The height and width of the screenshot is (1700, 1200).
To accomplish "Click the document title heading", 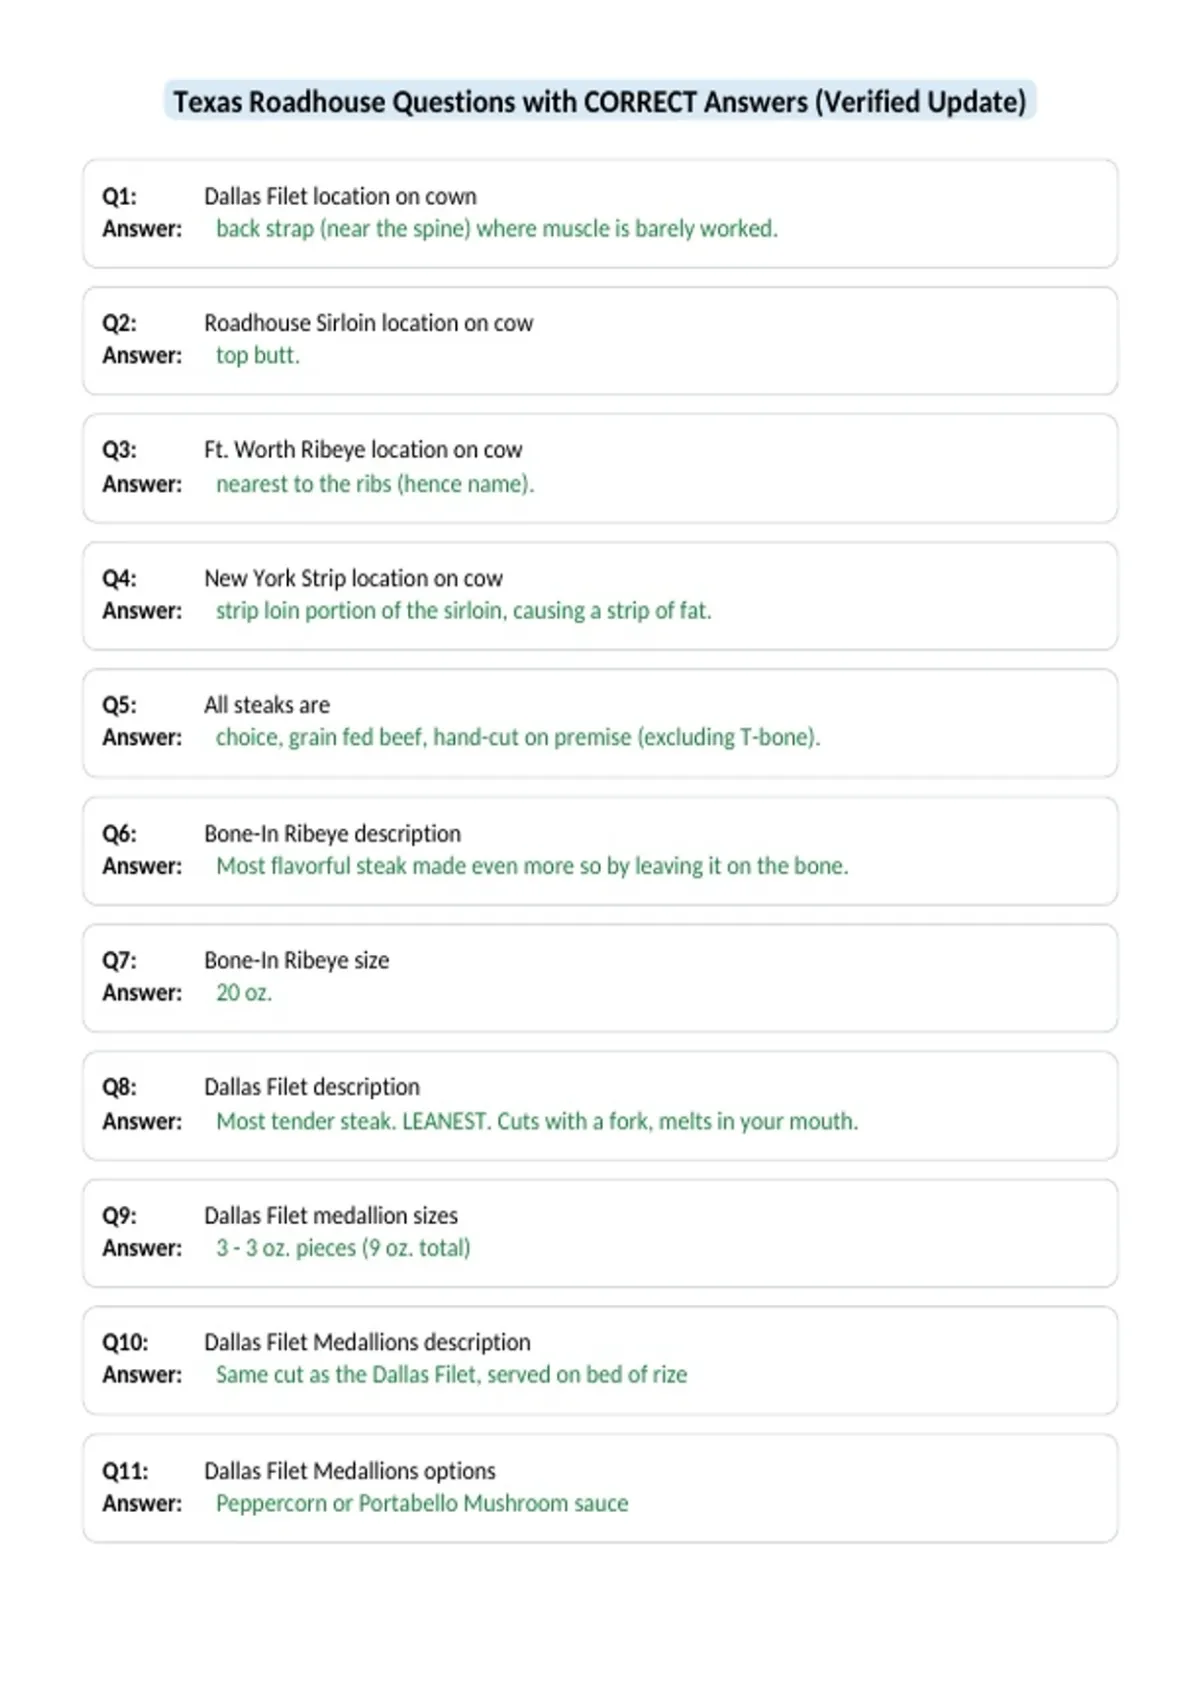I will tap(600, 102).
